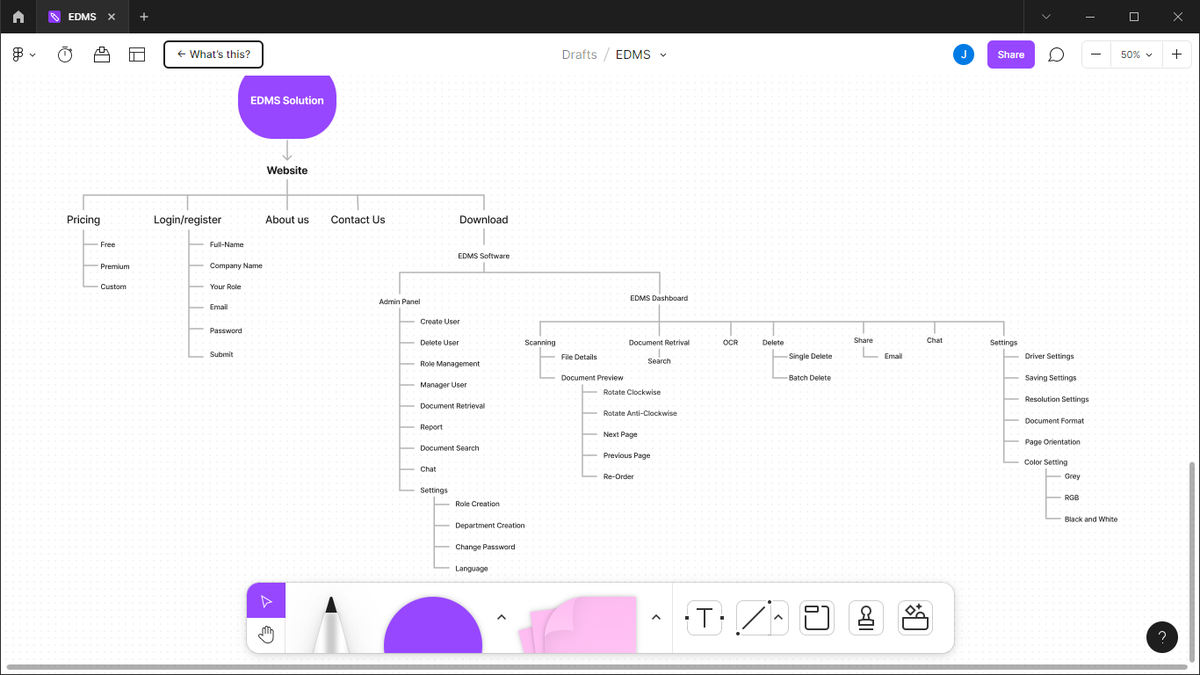Select the EDMS Dashboard text
1200x675 pixels.
click(659, 298)
